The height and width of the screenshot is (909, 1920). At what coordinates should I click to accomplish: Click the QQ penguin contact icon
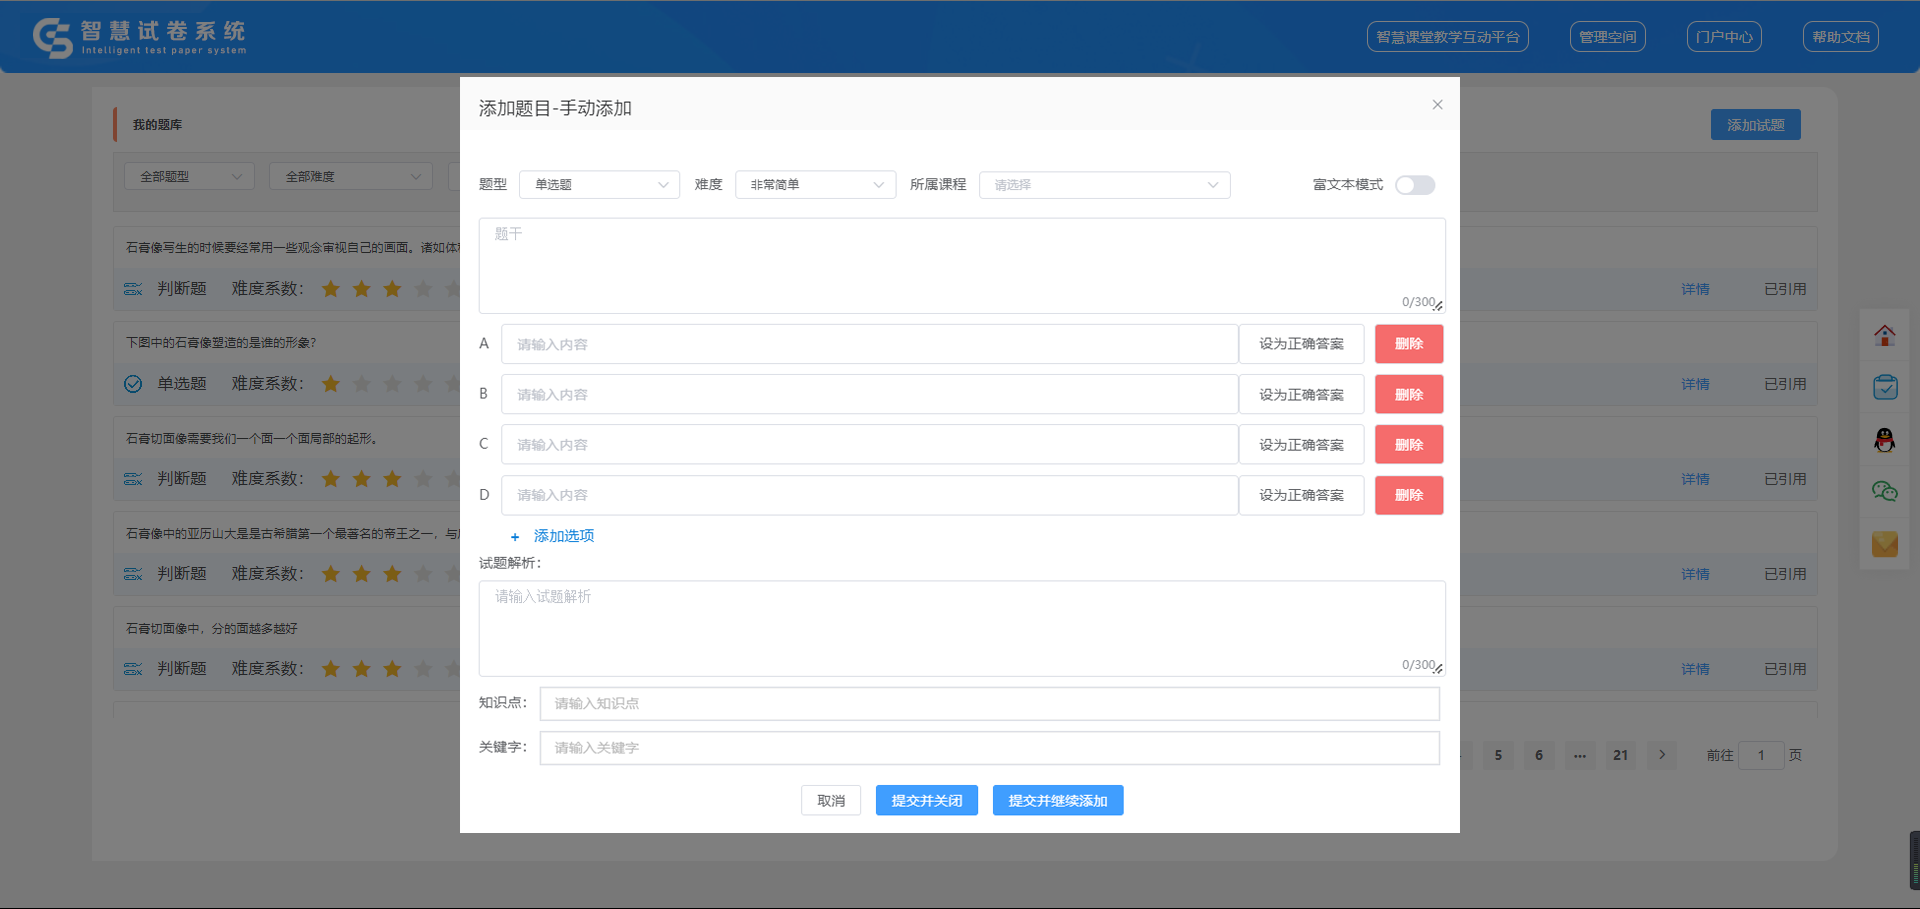tap(1884, 440)
